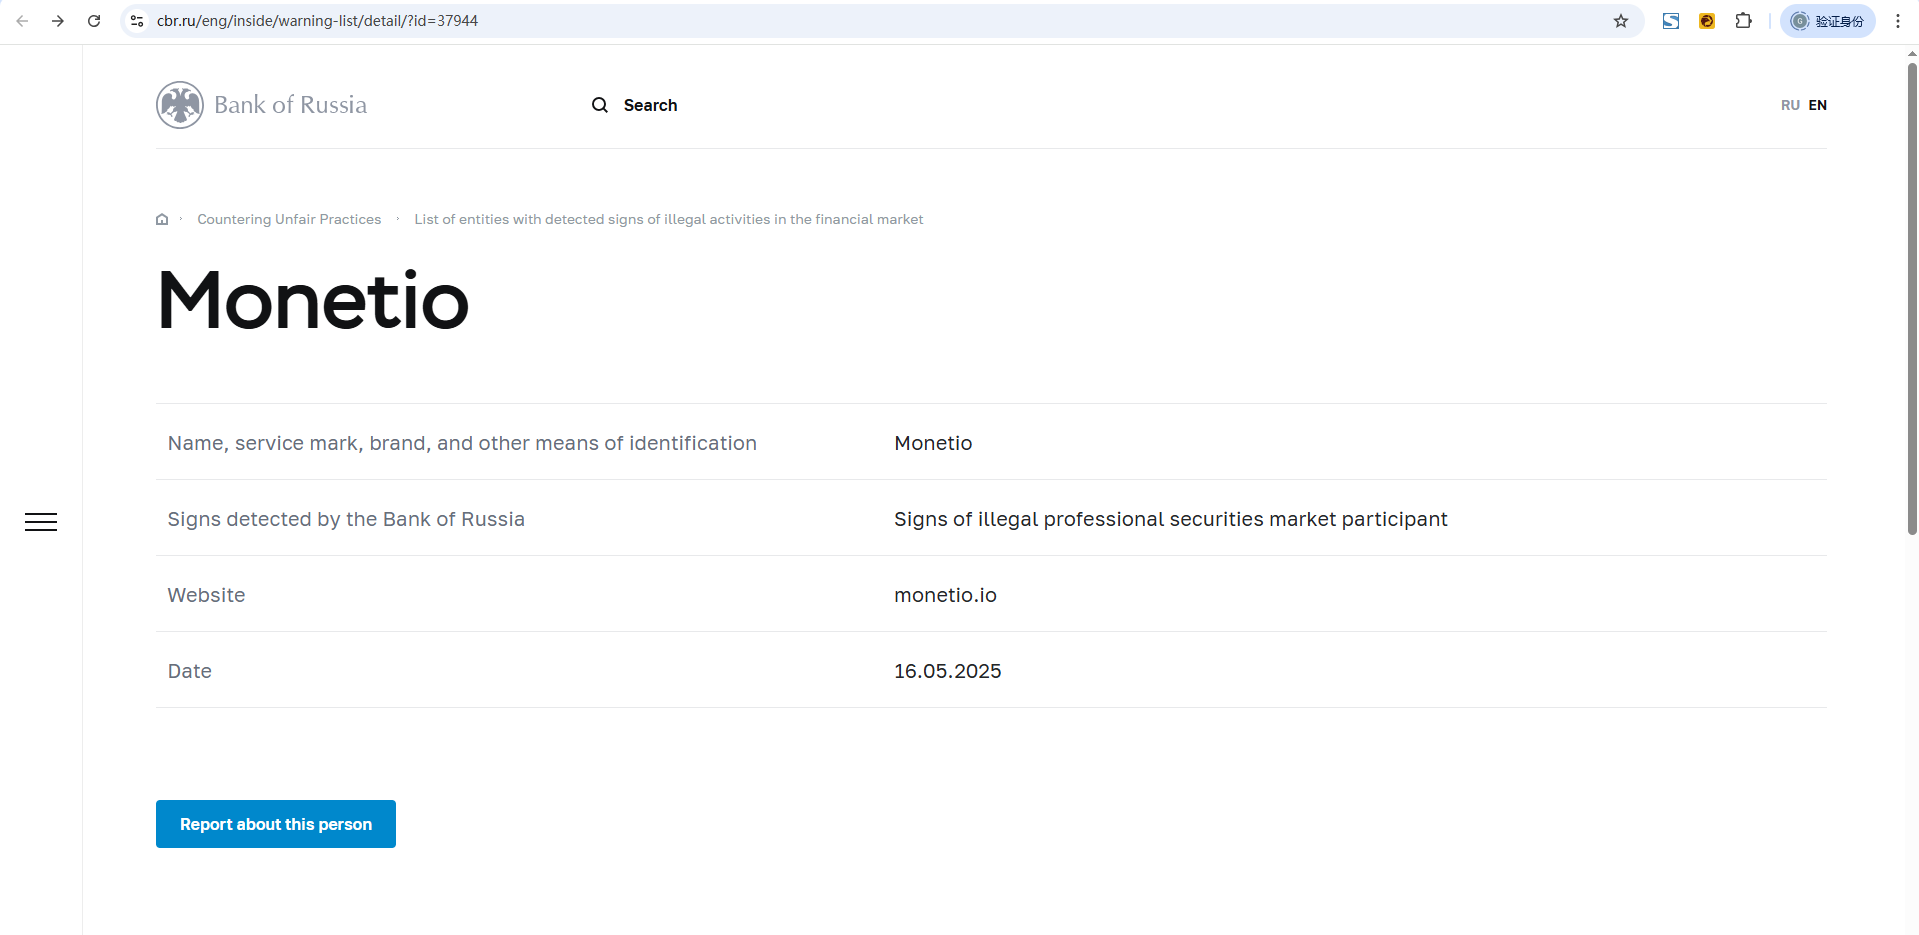
Task: Click the blue square extension icon
Action: point(1671,21)
